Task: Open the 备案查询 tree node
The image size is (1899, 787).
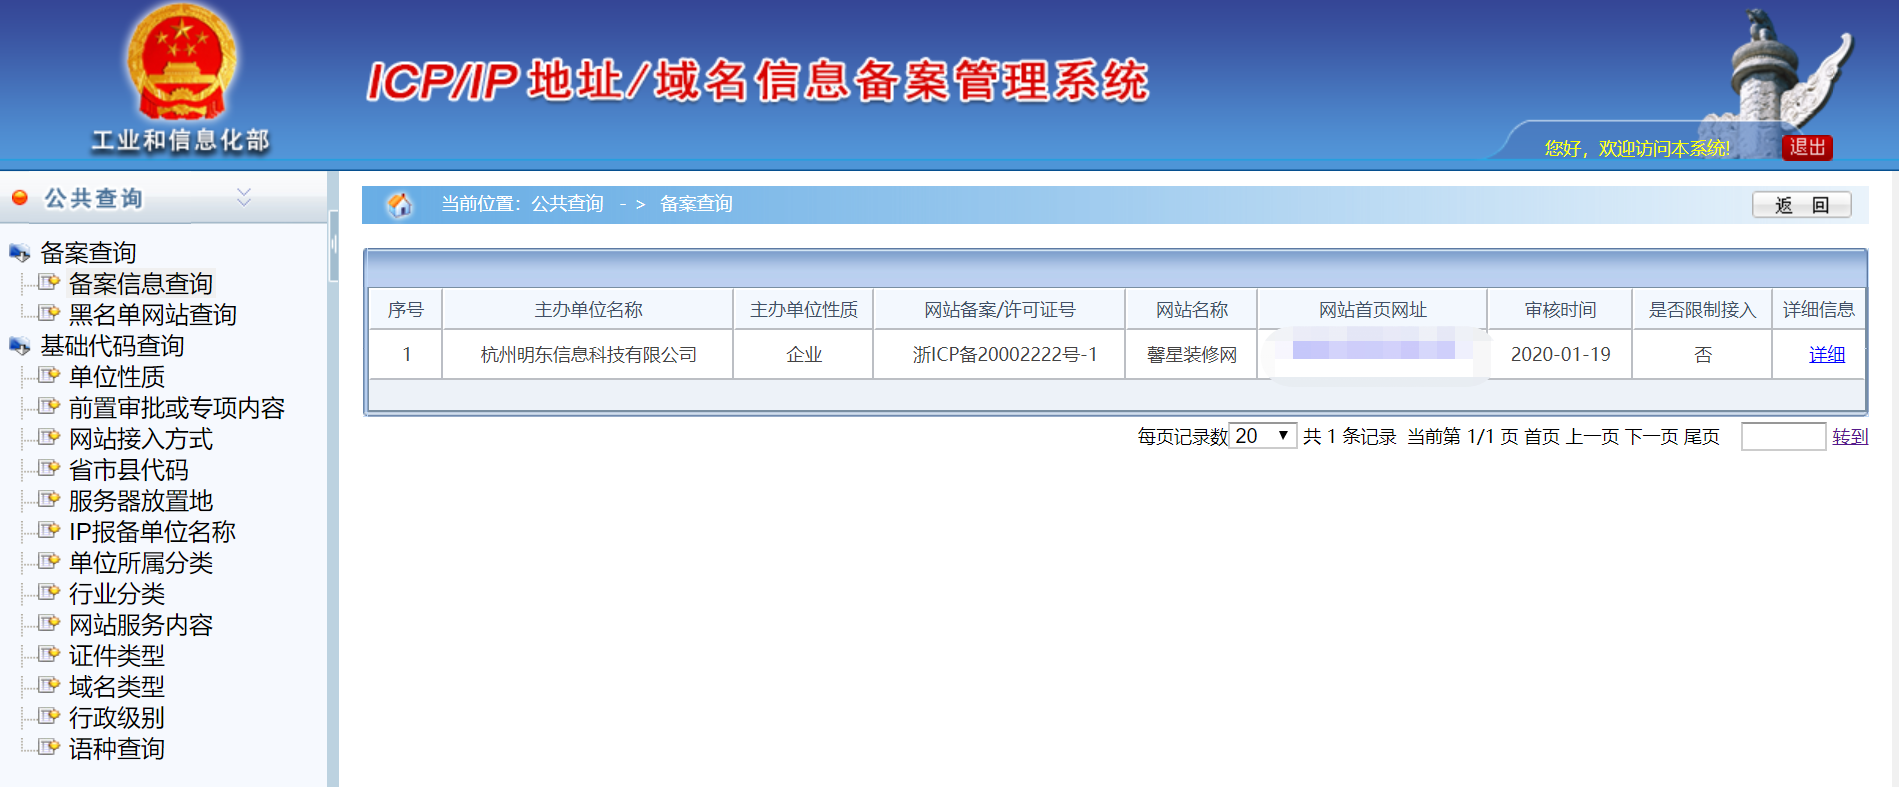Action: click(x=88, y=253)
